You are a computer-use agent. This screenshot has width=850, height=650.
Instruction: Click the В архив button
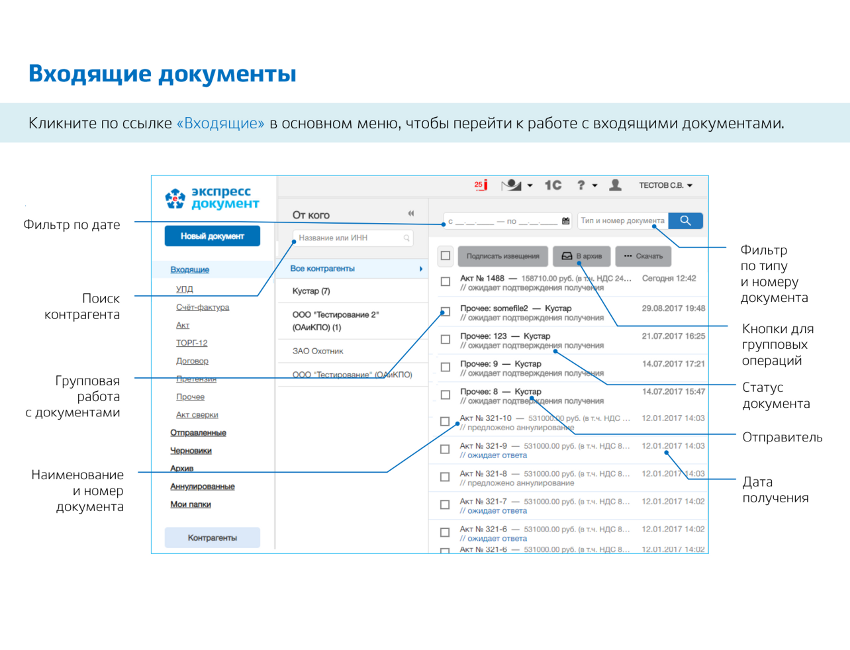pos(582,256)
